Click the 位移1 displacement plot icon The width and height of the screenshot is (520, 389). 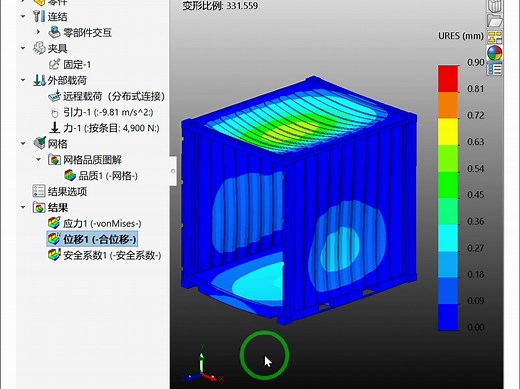[x=54, y=239]
